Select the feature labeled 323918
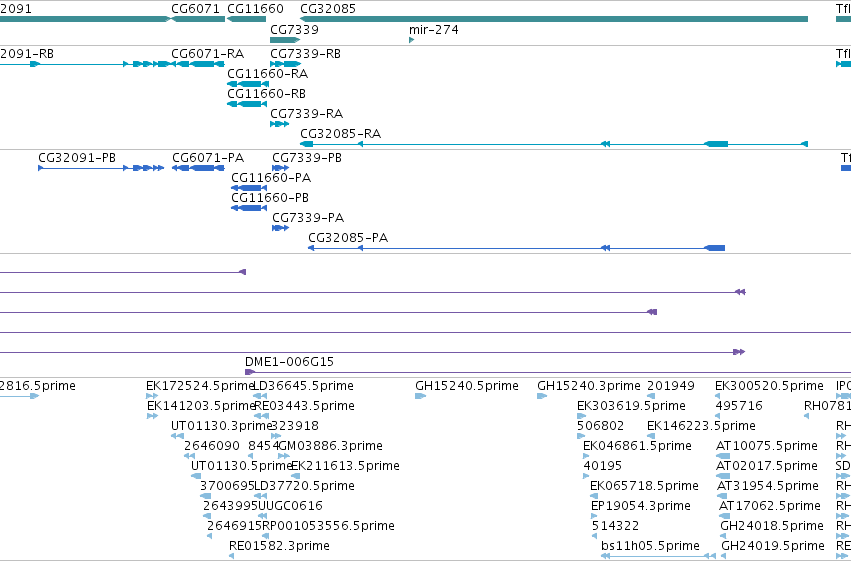The height and width of the screenshot is (561, 851). (x=295, y=426)
